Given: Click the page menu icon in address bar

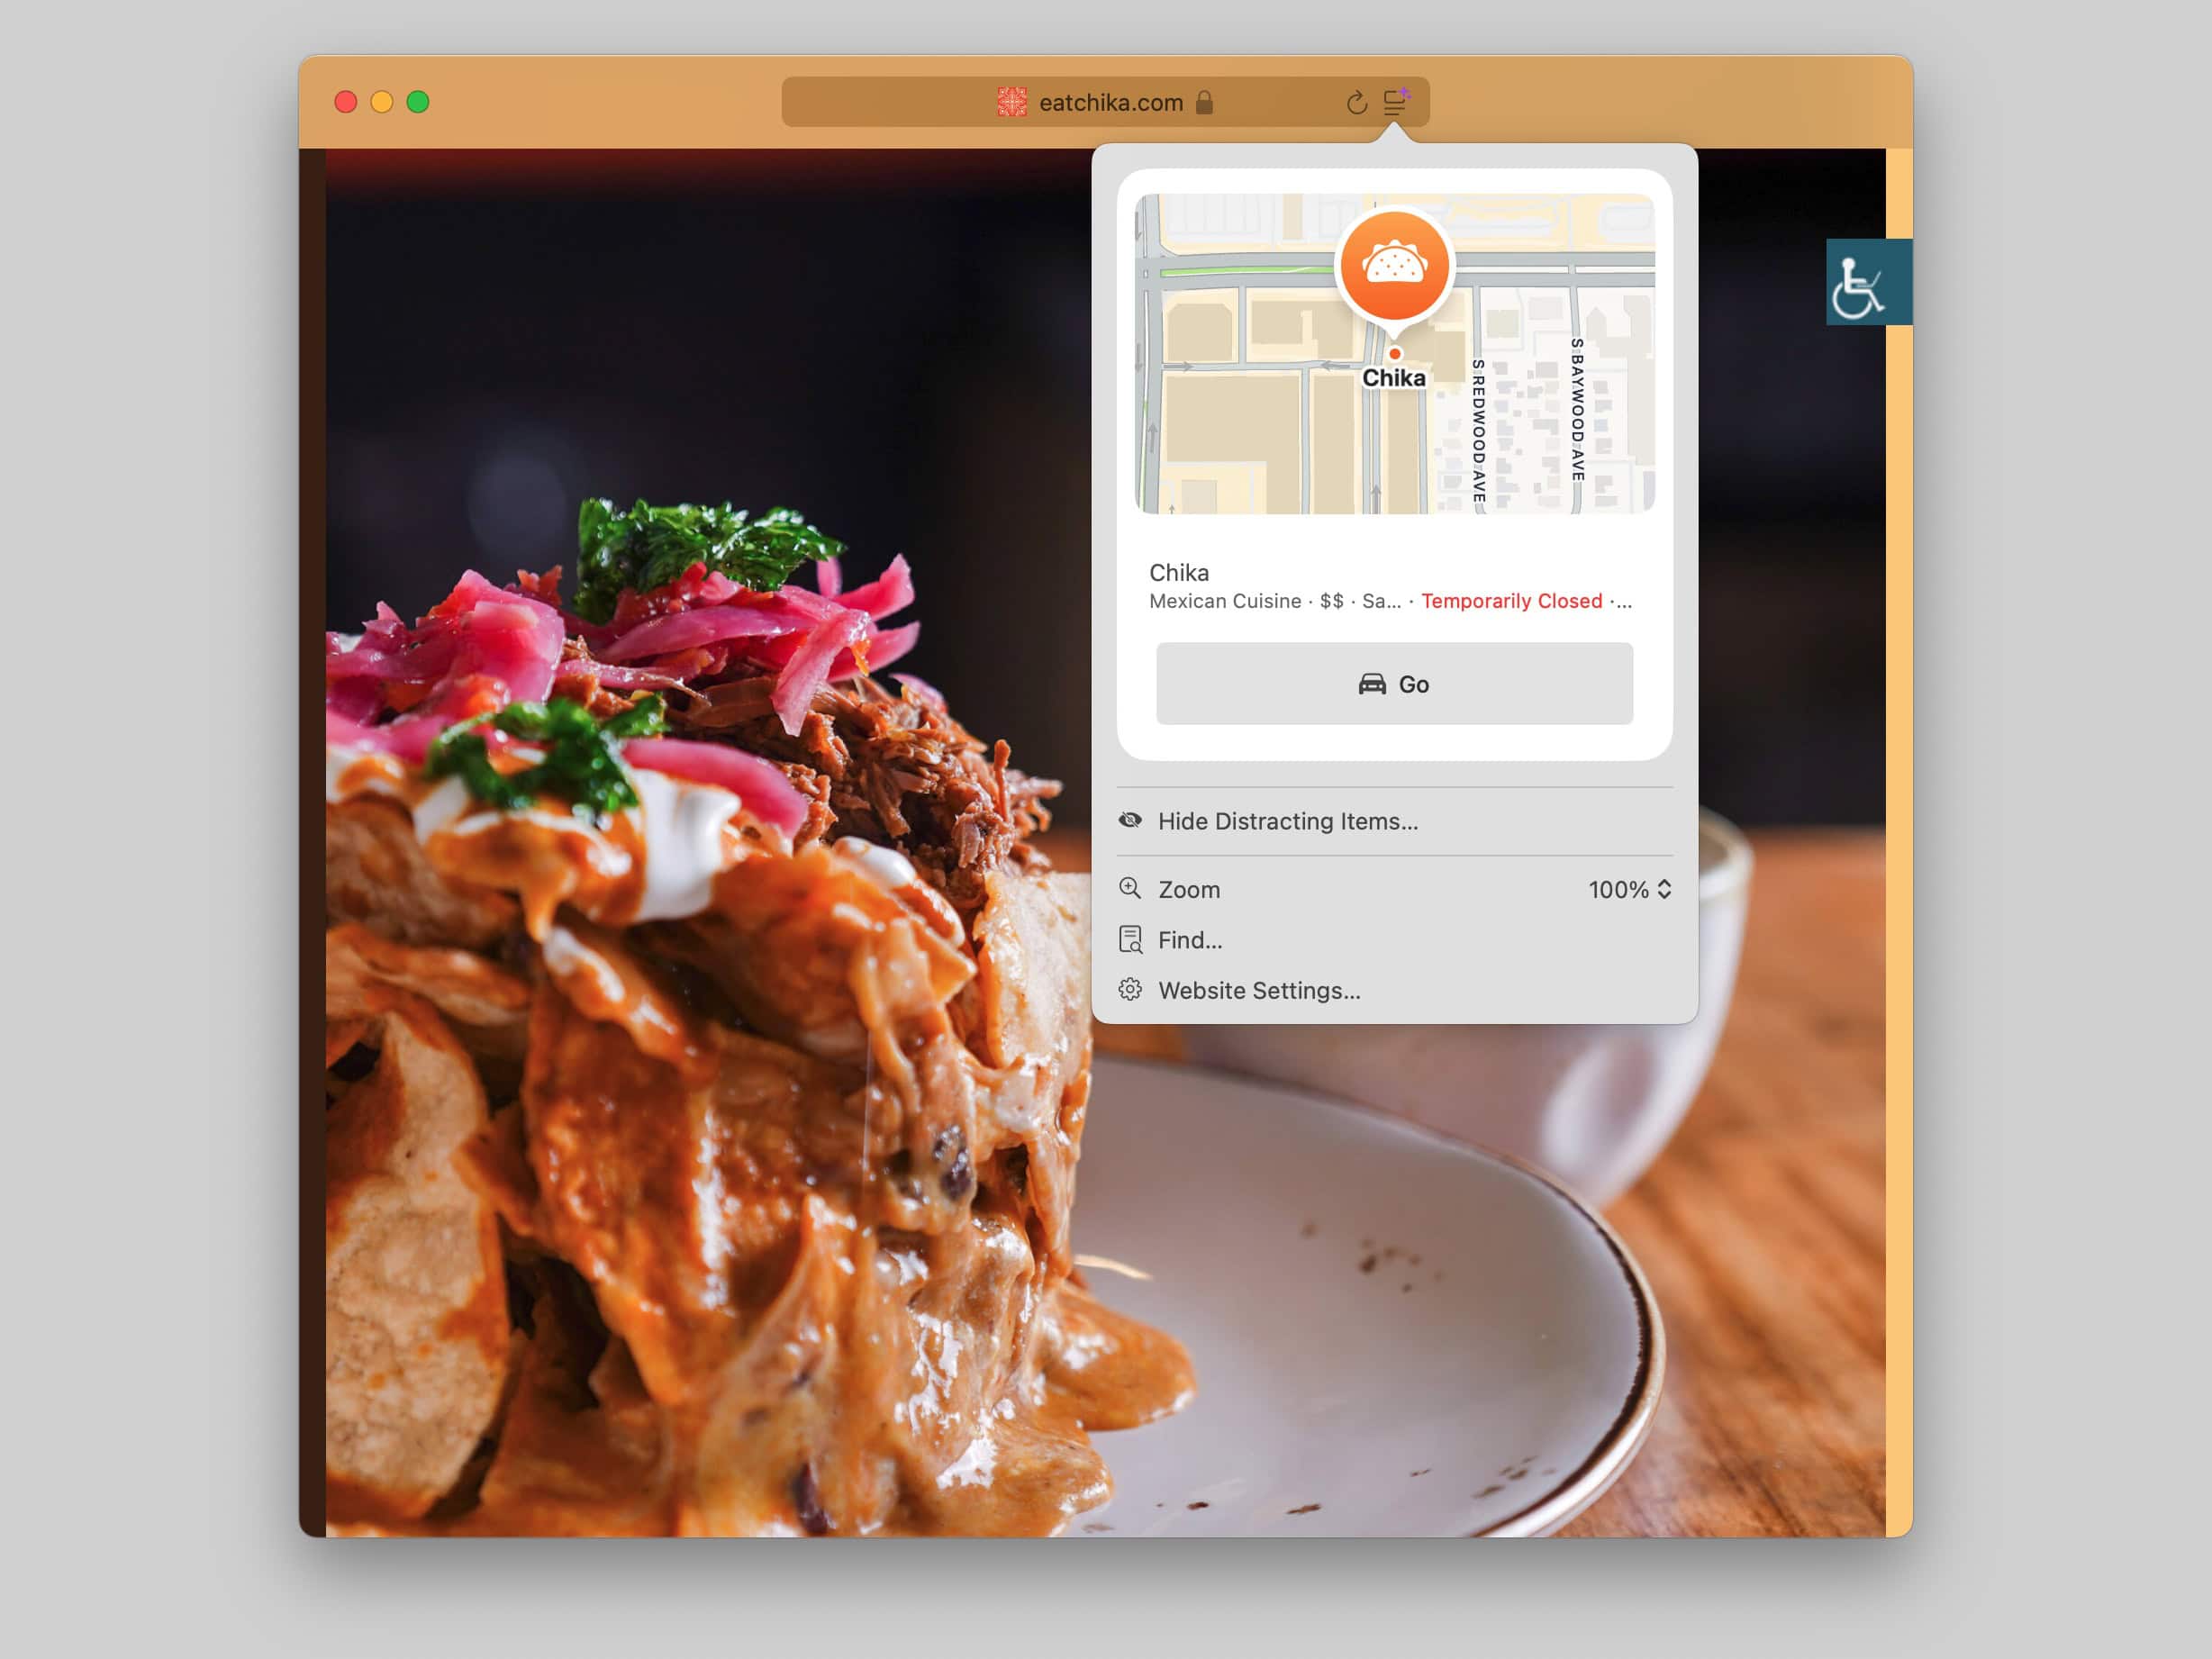Looking at the screenshot, I should (1395, 102).
